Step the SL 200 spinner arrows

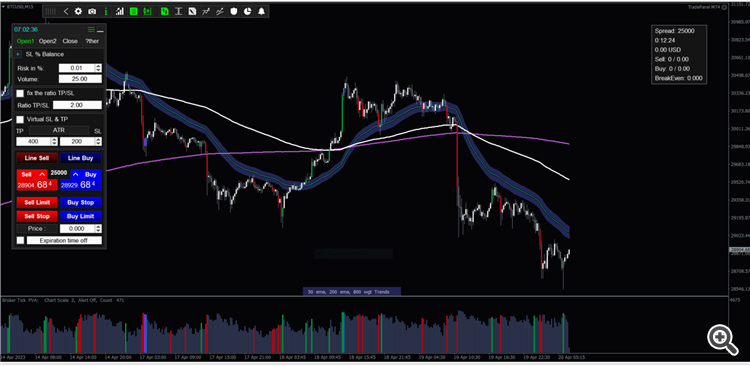tap(99, 142)
